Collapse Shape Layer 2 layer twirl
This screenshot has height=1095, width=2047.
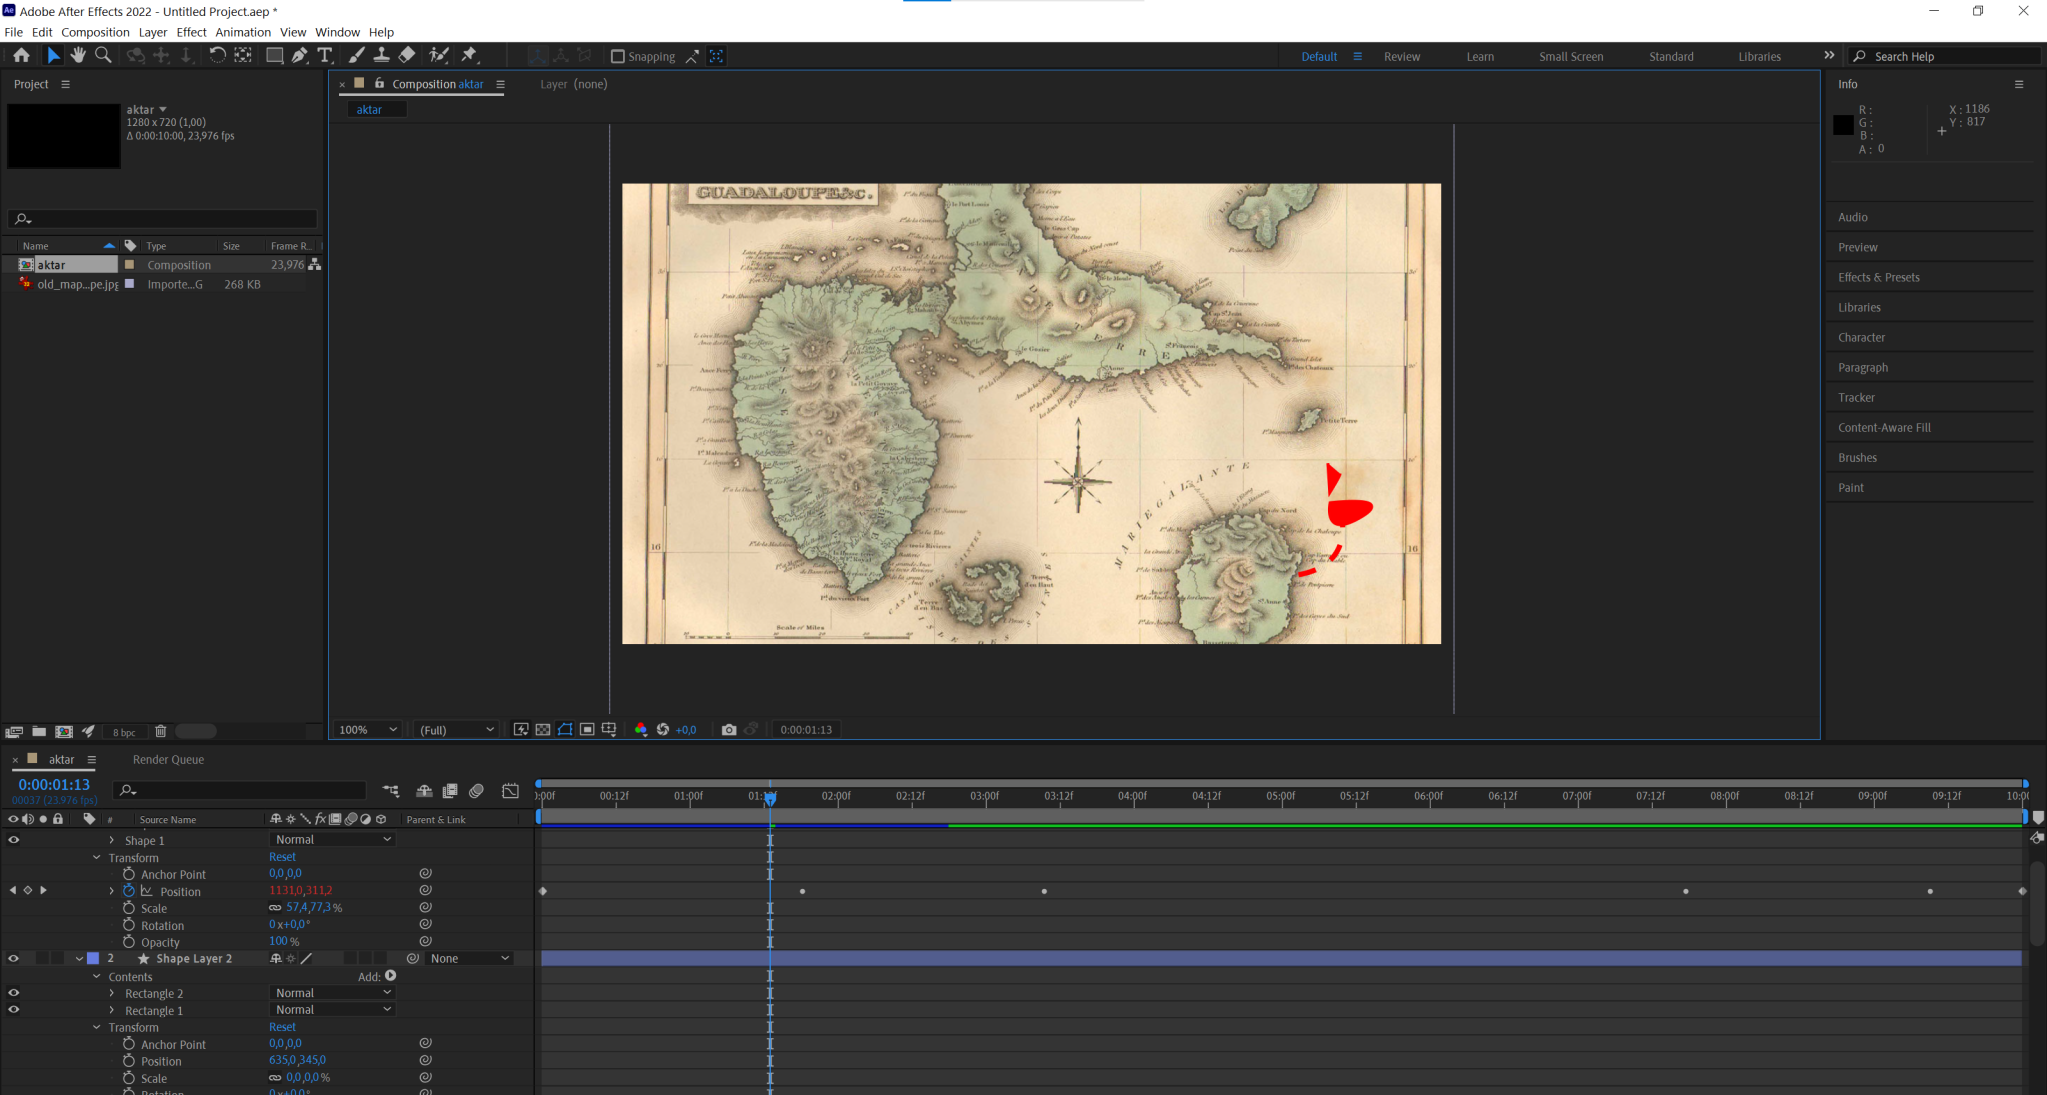[79, 958]
